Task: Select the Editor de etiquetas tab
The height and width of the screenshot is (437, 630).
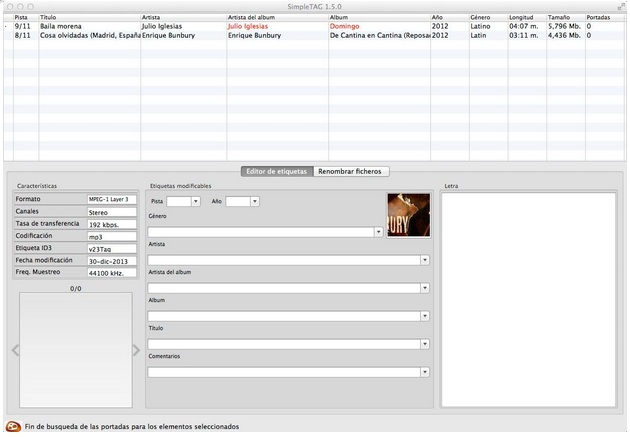Action: point(277,171)
